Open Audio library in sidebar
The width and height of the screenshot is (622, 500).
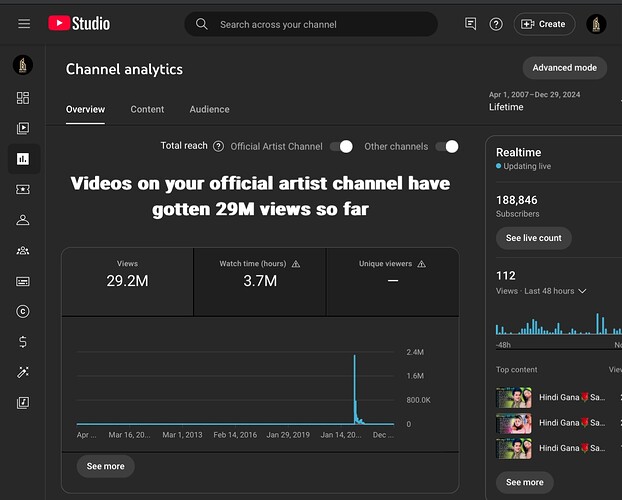pyautogui.click(x=23, y=403)
